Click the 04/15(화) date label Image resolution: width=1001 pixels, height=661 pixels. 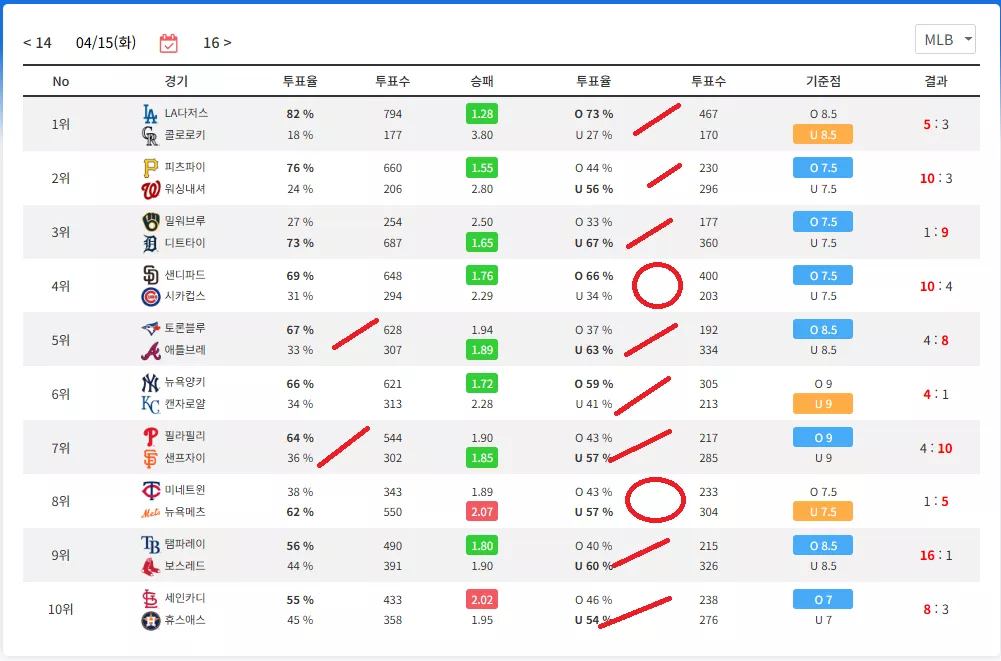coord(106,43)
